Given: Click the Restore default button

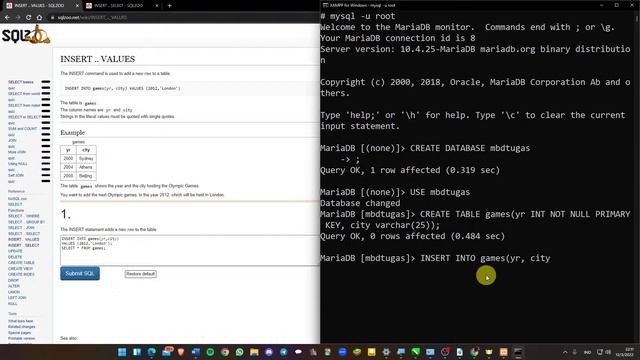Looking at the screenshot, I should tap(140, 274).
